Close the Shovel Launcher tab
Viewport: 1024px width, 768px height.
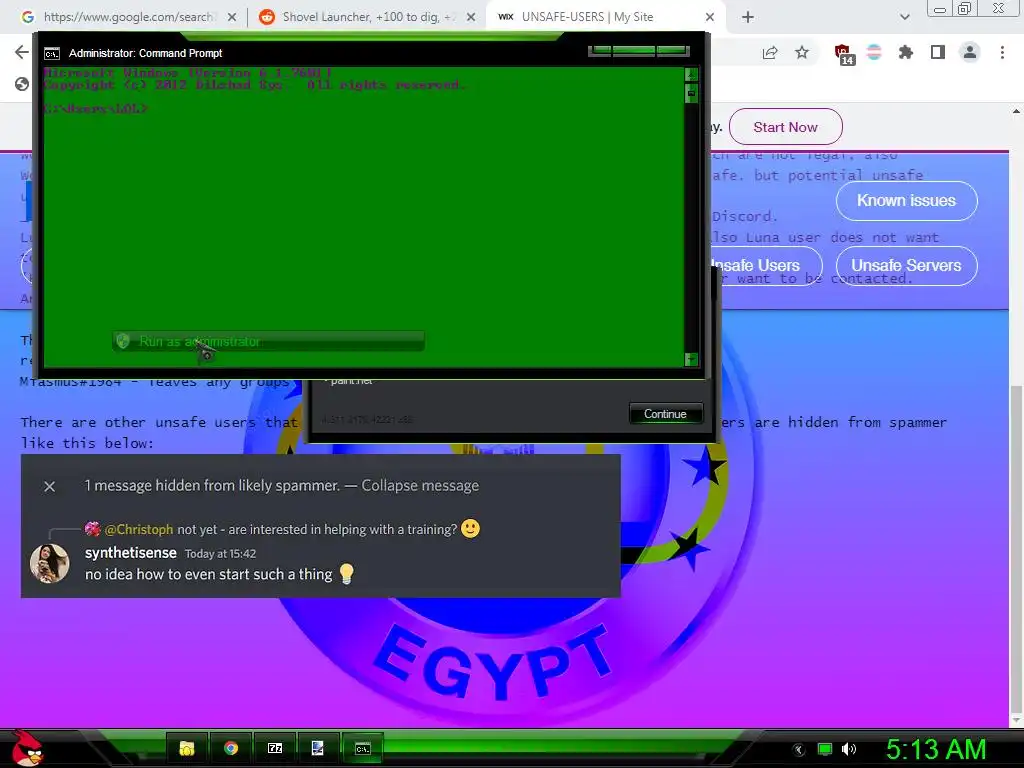pyautogui.click(x=471, y=17)
